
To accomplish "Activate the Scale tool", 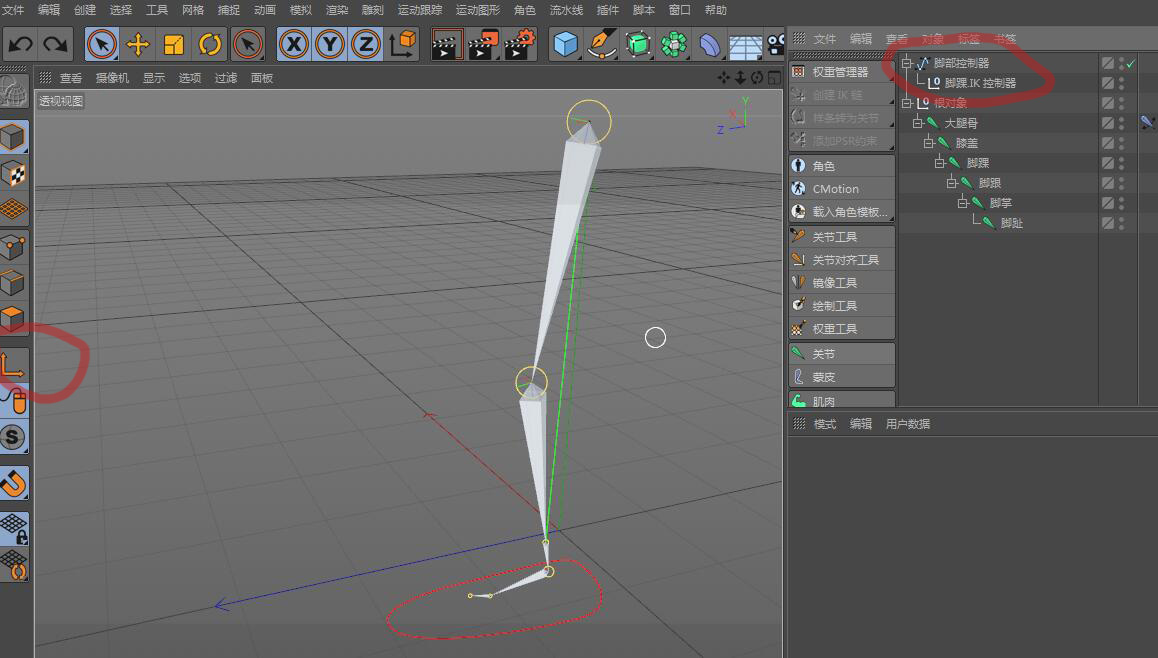I will (x=174, y=44).
